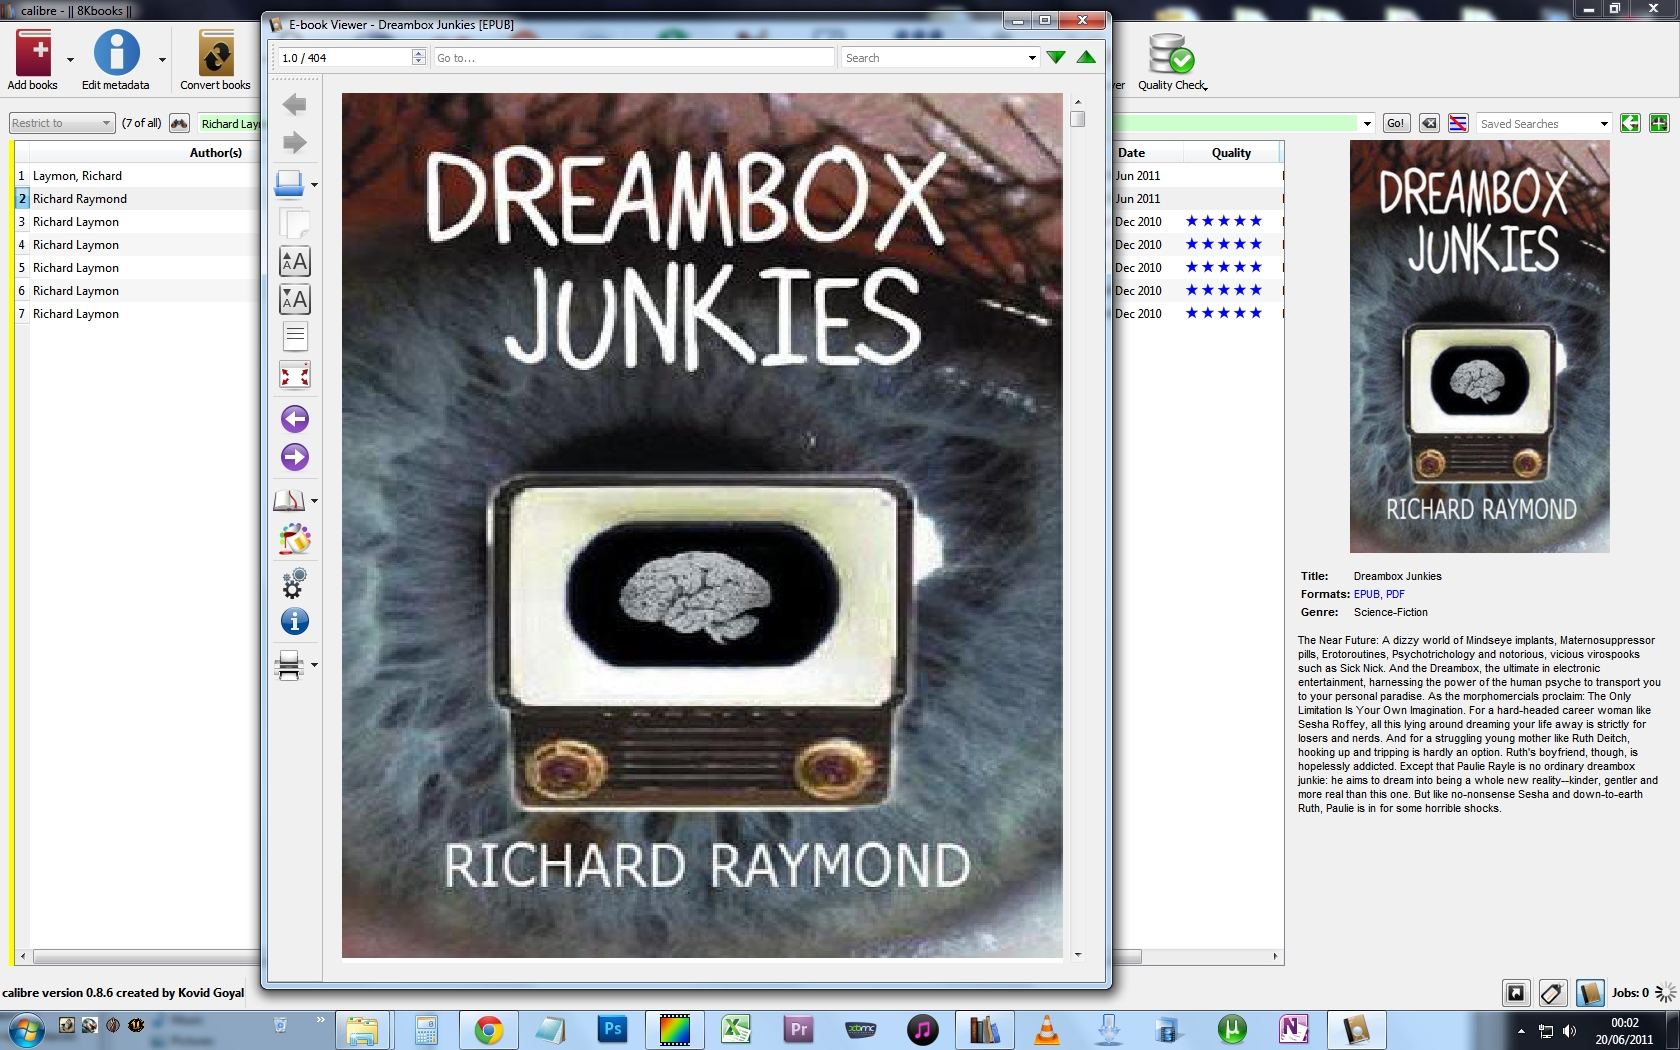Open the Windows Start button
This screenshot has width=1680, height=1050.
coord(26,1029)
